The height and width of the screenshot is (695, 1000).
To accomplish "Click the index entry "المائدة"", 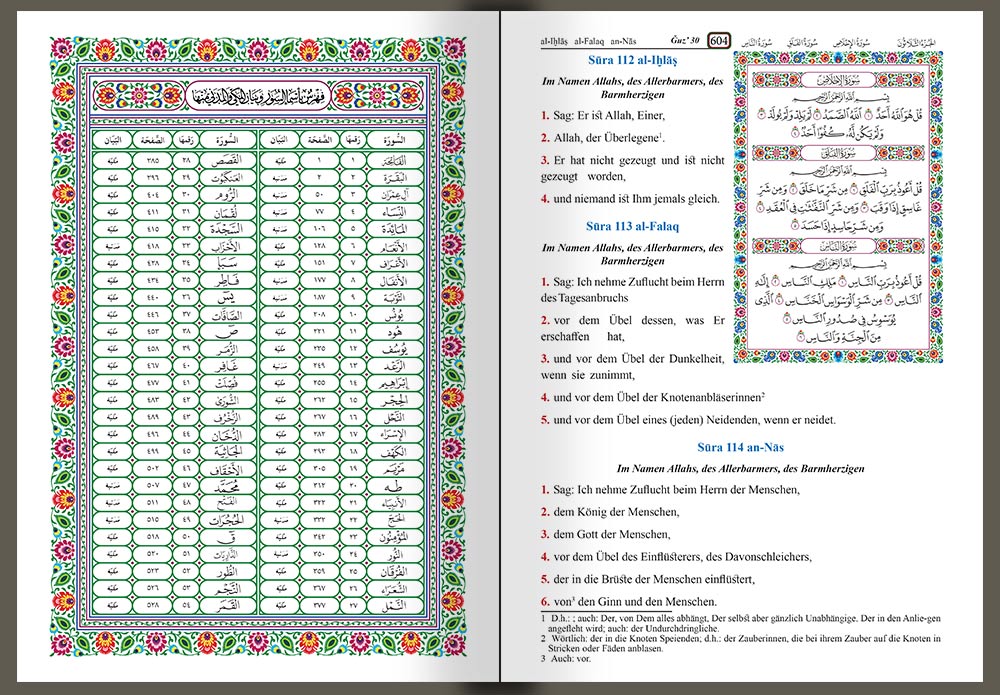I will pyautogui.click(x=395, y=229).
